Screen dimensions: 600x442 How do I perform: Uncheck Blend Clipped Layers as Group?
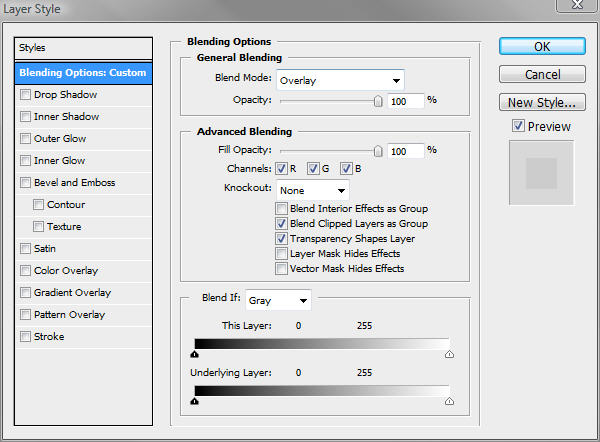281,223
